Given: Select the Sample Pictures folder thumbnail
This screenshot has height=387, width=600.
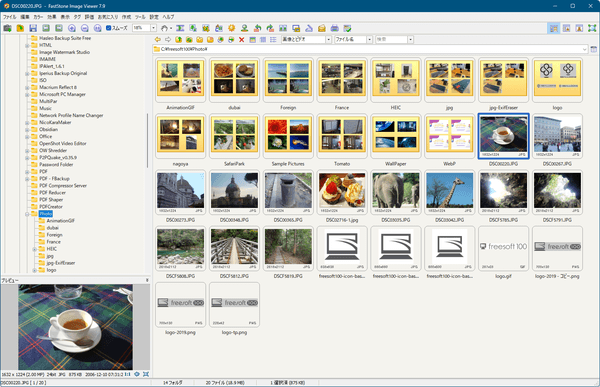Looking at the screenshot, I should [288, 136].
